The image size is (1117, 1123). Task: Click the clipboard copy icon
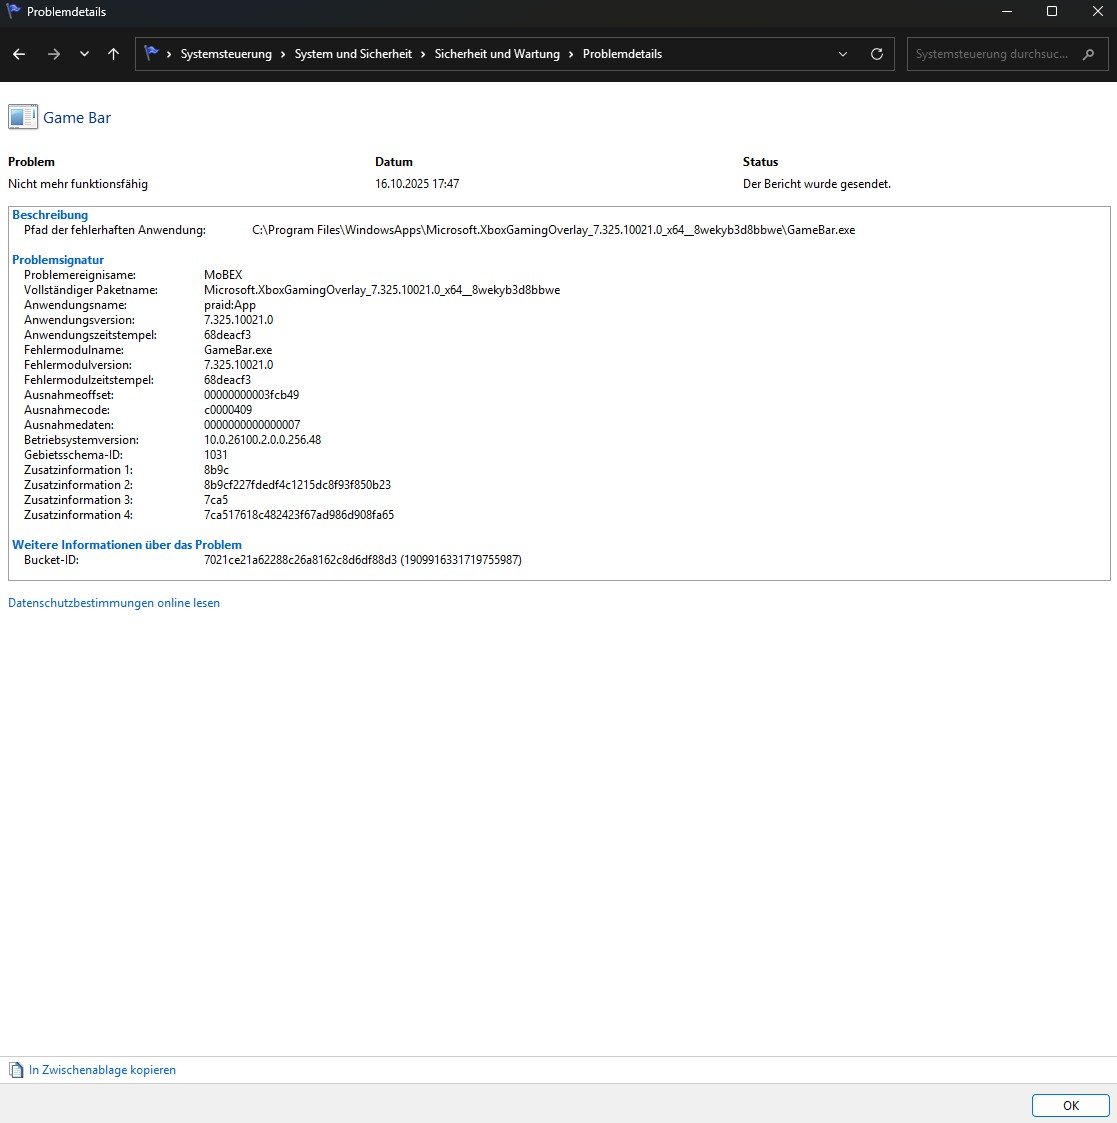[x=16, y=1070]
